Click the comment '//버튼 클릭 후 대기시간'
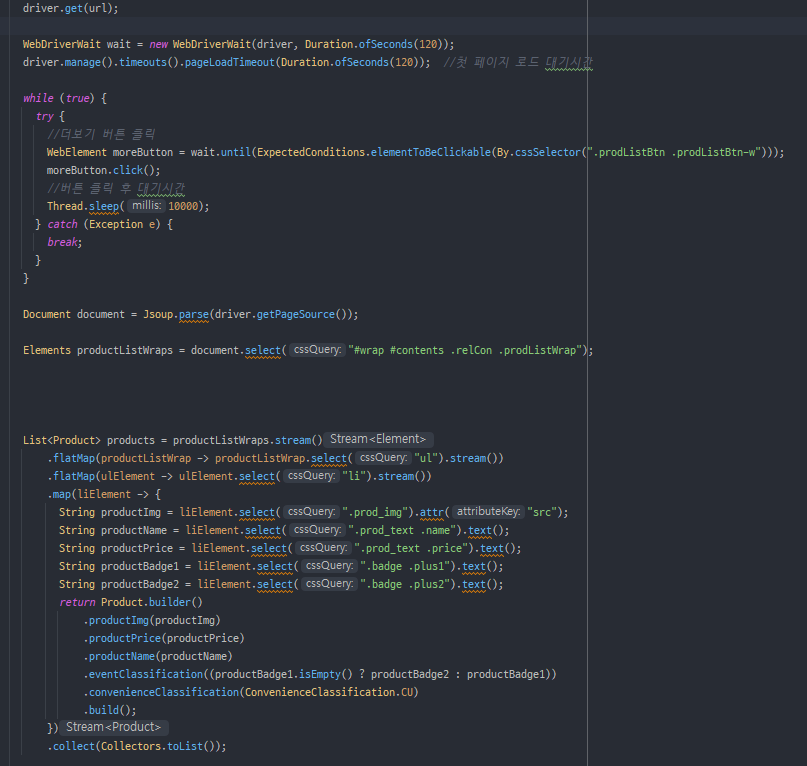The width and height of the screenshot is (807, 766). tap(116, 188)
